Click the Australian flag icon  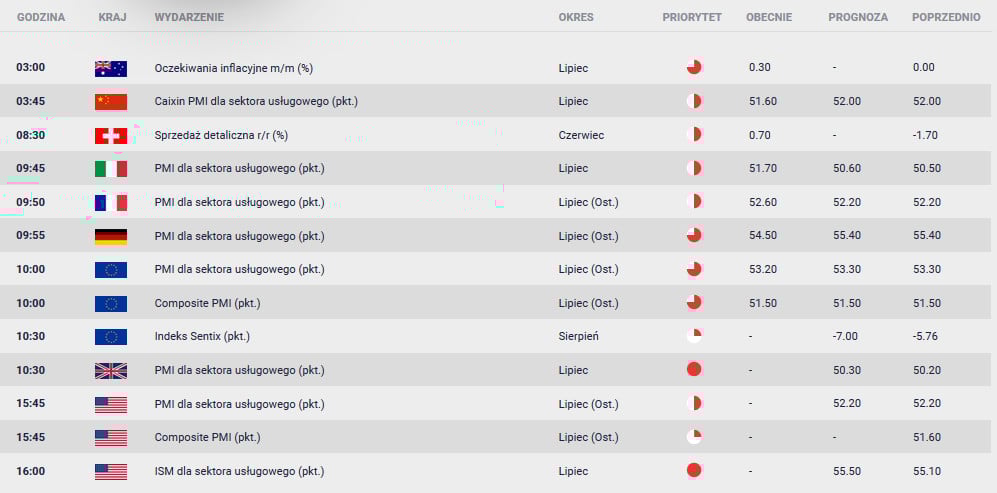point(111,68)
